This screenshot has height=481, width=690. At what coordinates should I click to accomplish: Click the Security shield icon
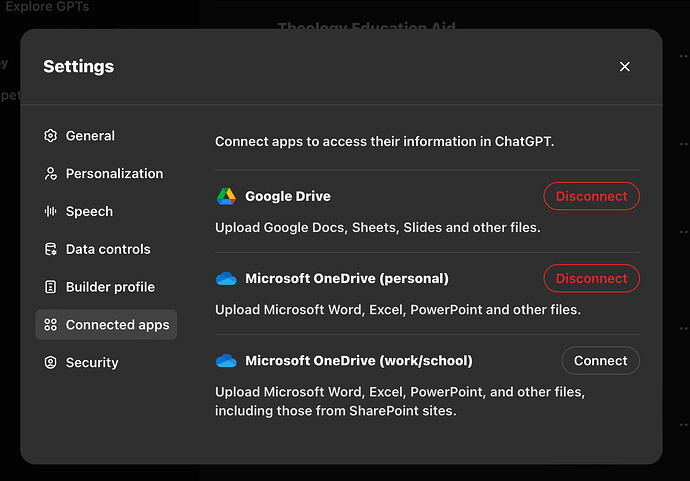click(51, 363)
